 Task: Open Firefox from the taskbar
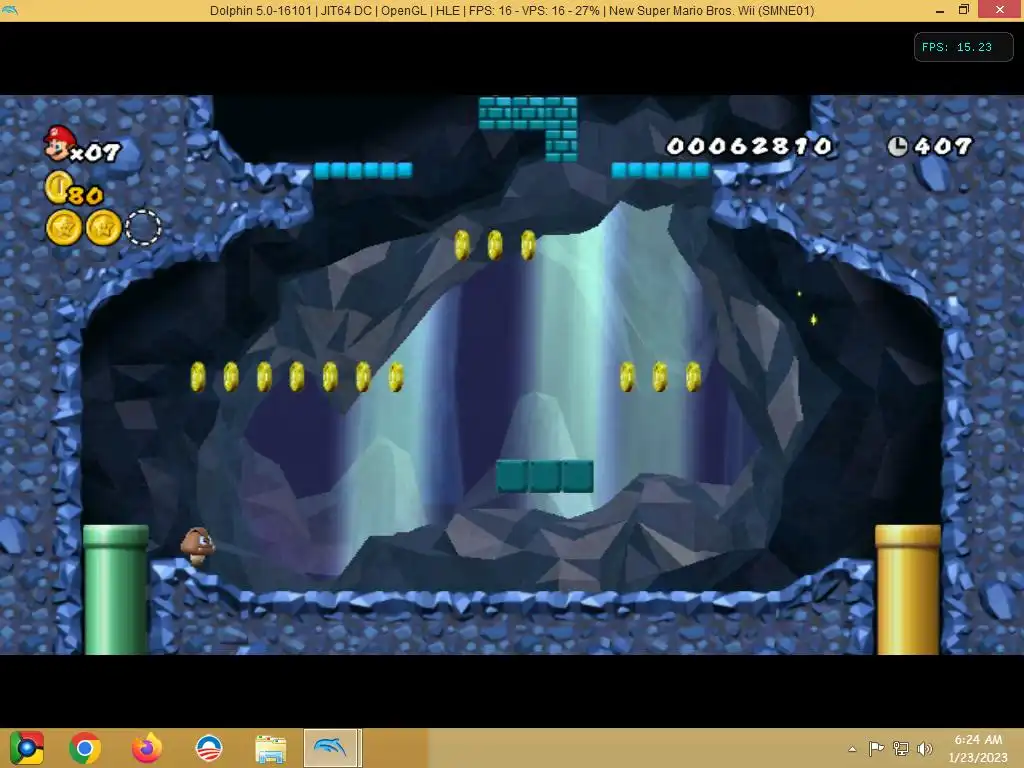tap(147, 748)
